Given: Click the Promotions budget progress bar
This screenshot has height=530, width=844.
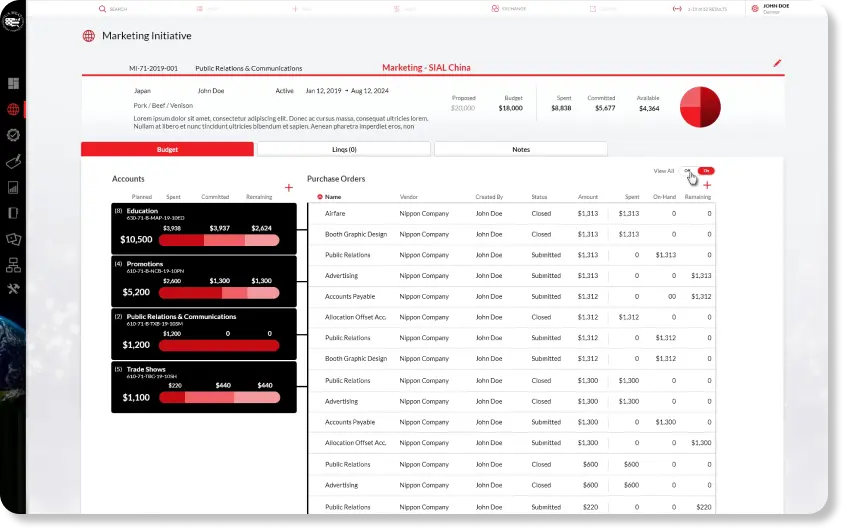Looking at the screenshot, I should click(x=219, y=292).
